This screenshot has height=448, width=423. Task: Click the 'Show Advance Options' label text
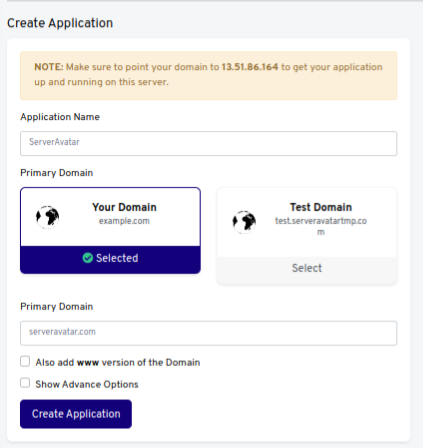pos(87,384)
